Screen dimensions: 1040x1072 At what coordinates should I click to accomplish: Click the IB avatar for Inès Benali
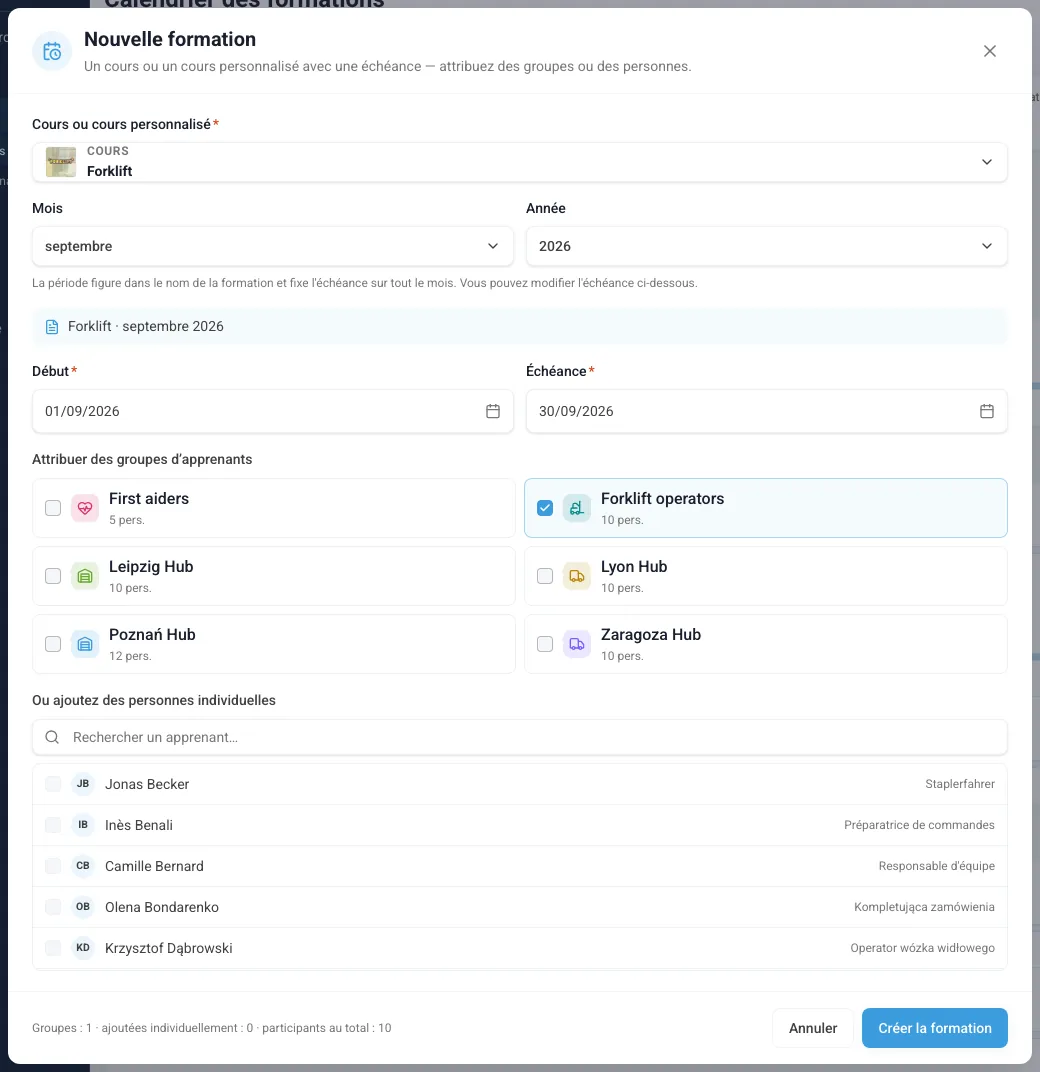tap(83, 825)
